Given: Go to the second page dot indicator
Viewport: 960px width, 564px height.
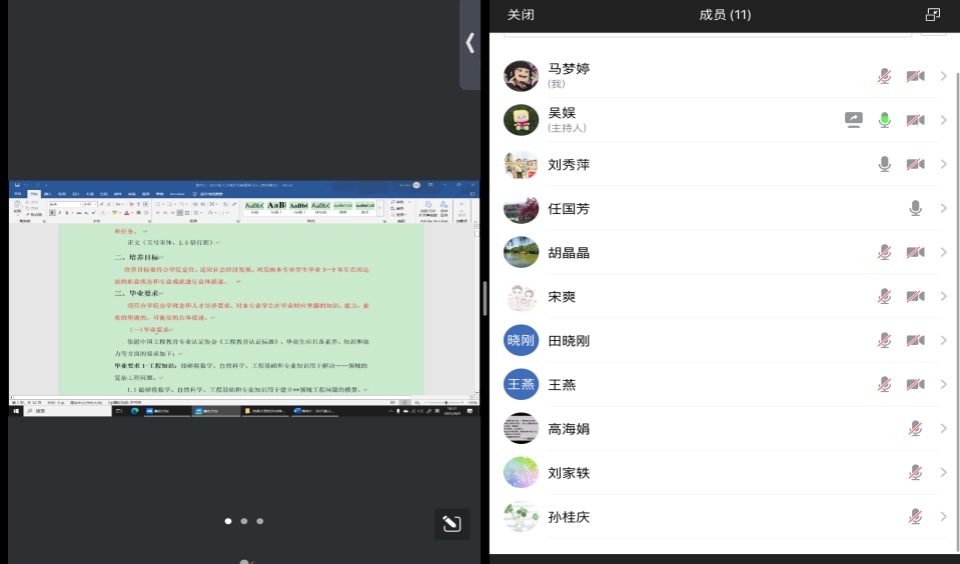Looking at the screenshot, I should click(244, 521).
